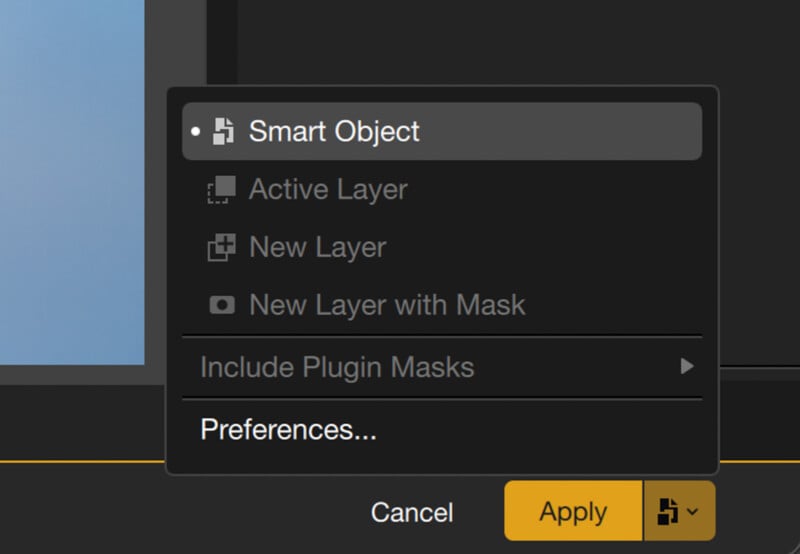Click the Smart Object document icon

[224, 131]
